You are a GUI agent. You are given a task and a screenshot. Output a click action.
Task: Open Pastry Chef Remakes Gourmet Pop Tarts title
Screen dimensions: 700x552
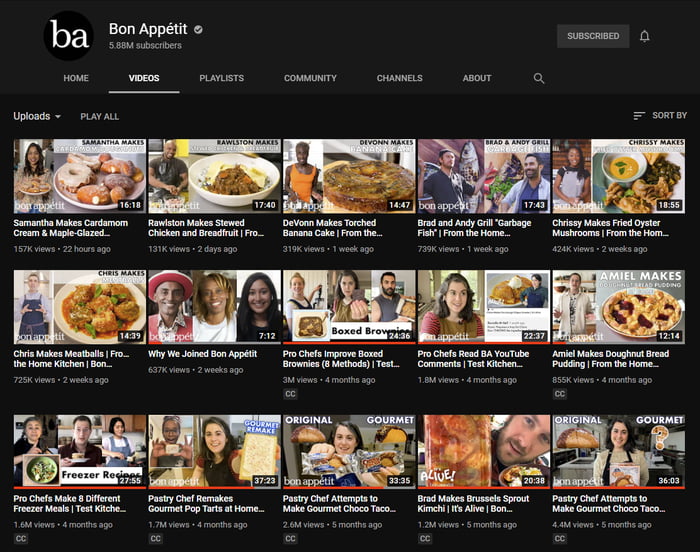pyautogui.click(x=206, y=503)
